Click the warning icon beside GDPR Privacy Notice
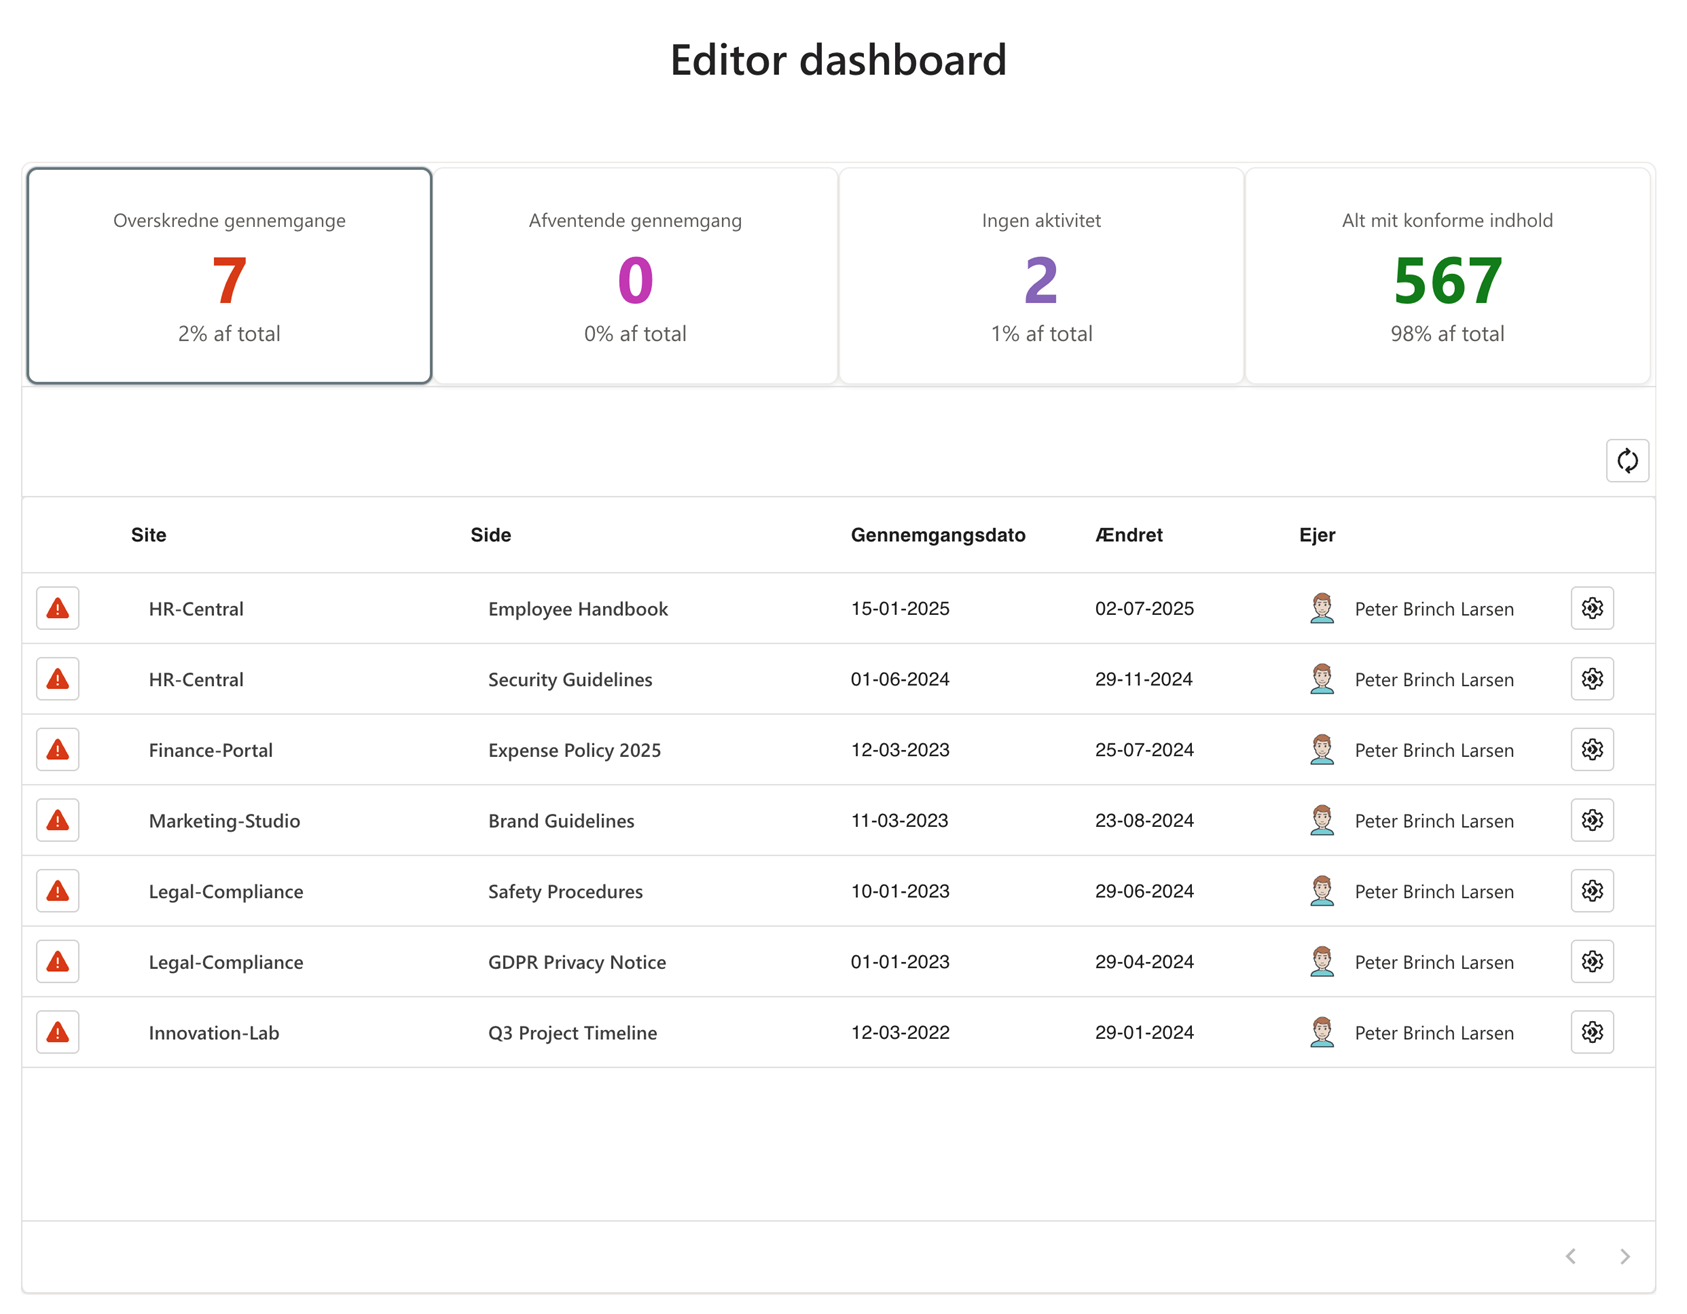The height and width of the screenshot is (1314, 1687). pyautogui.click(x=57, y=961)
